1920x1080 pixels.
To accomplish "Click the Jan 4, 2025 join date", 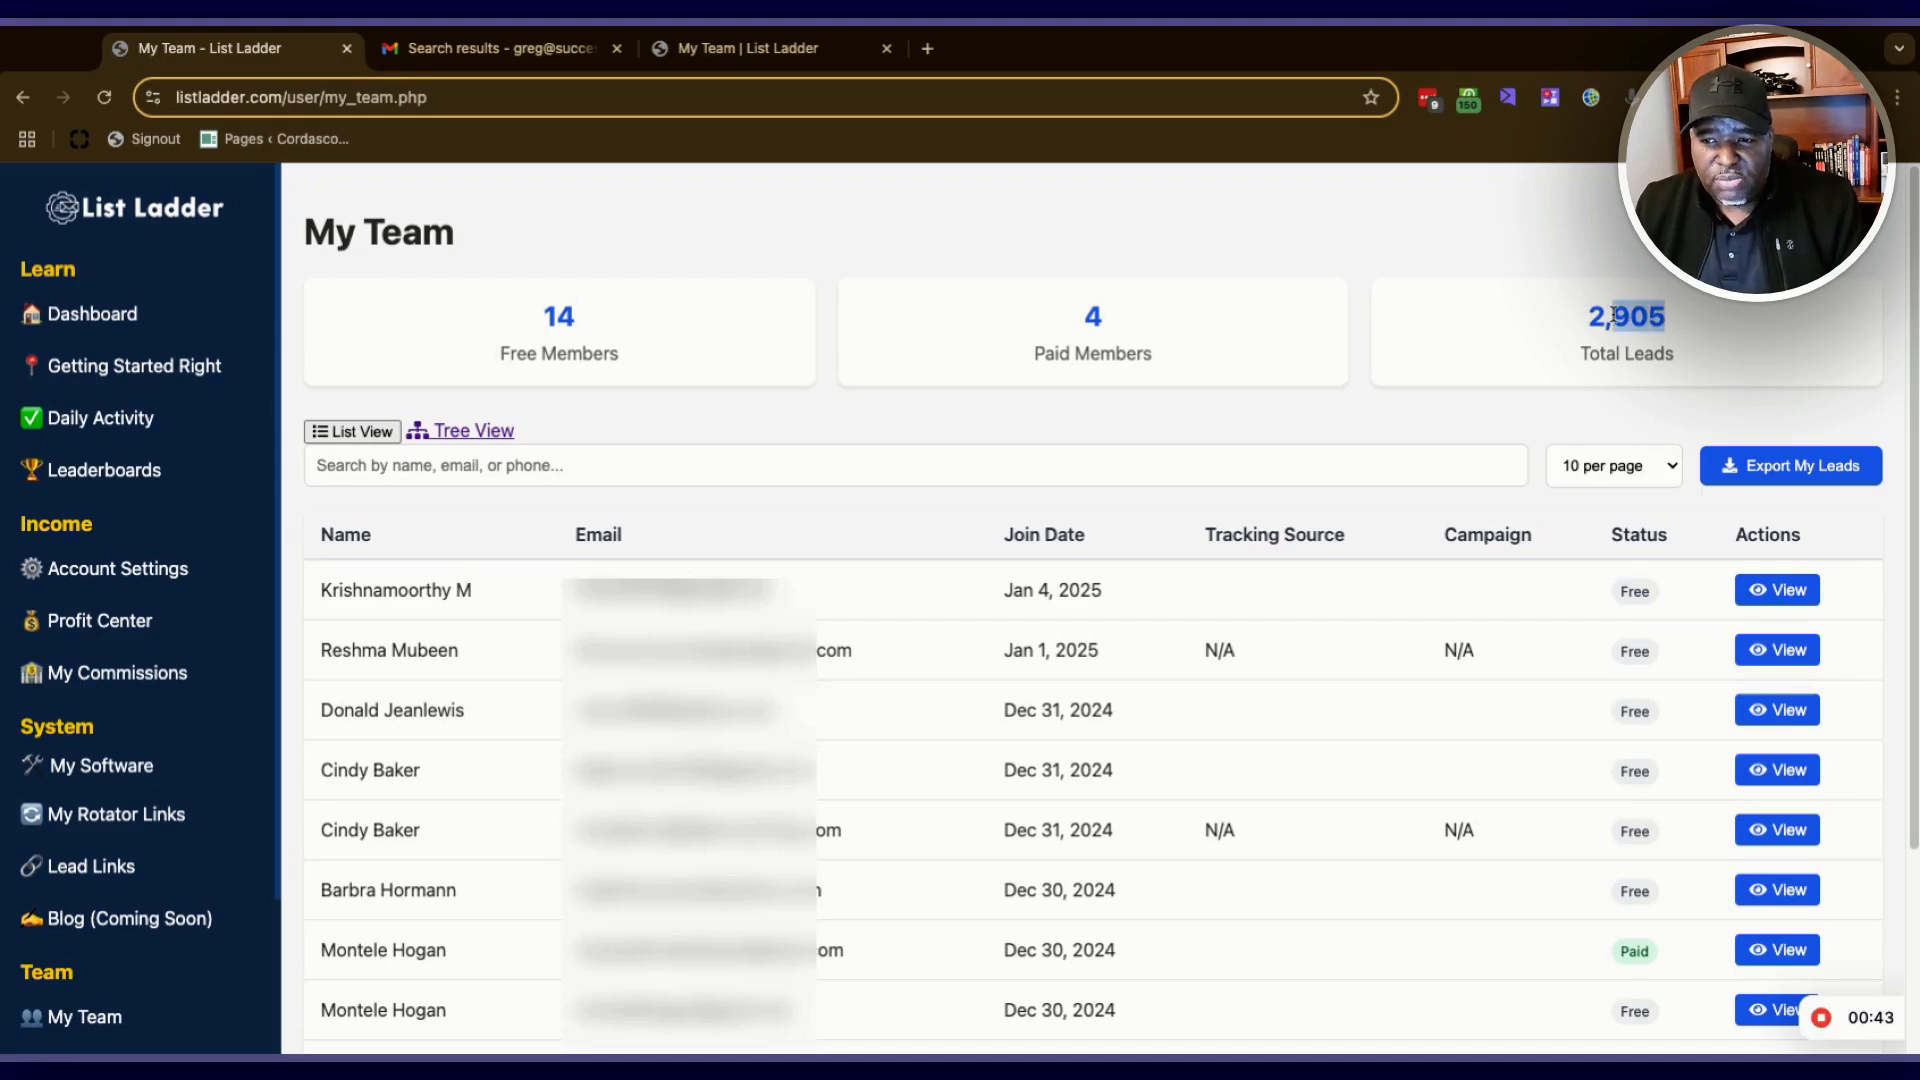I will [x=1052, y=590].
